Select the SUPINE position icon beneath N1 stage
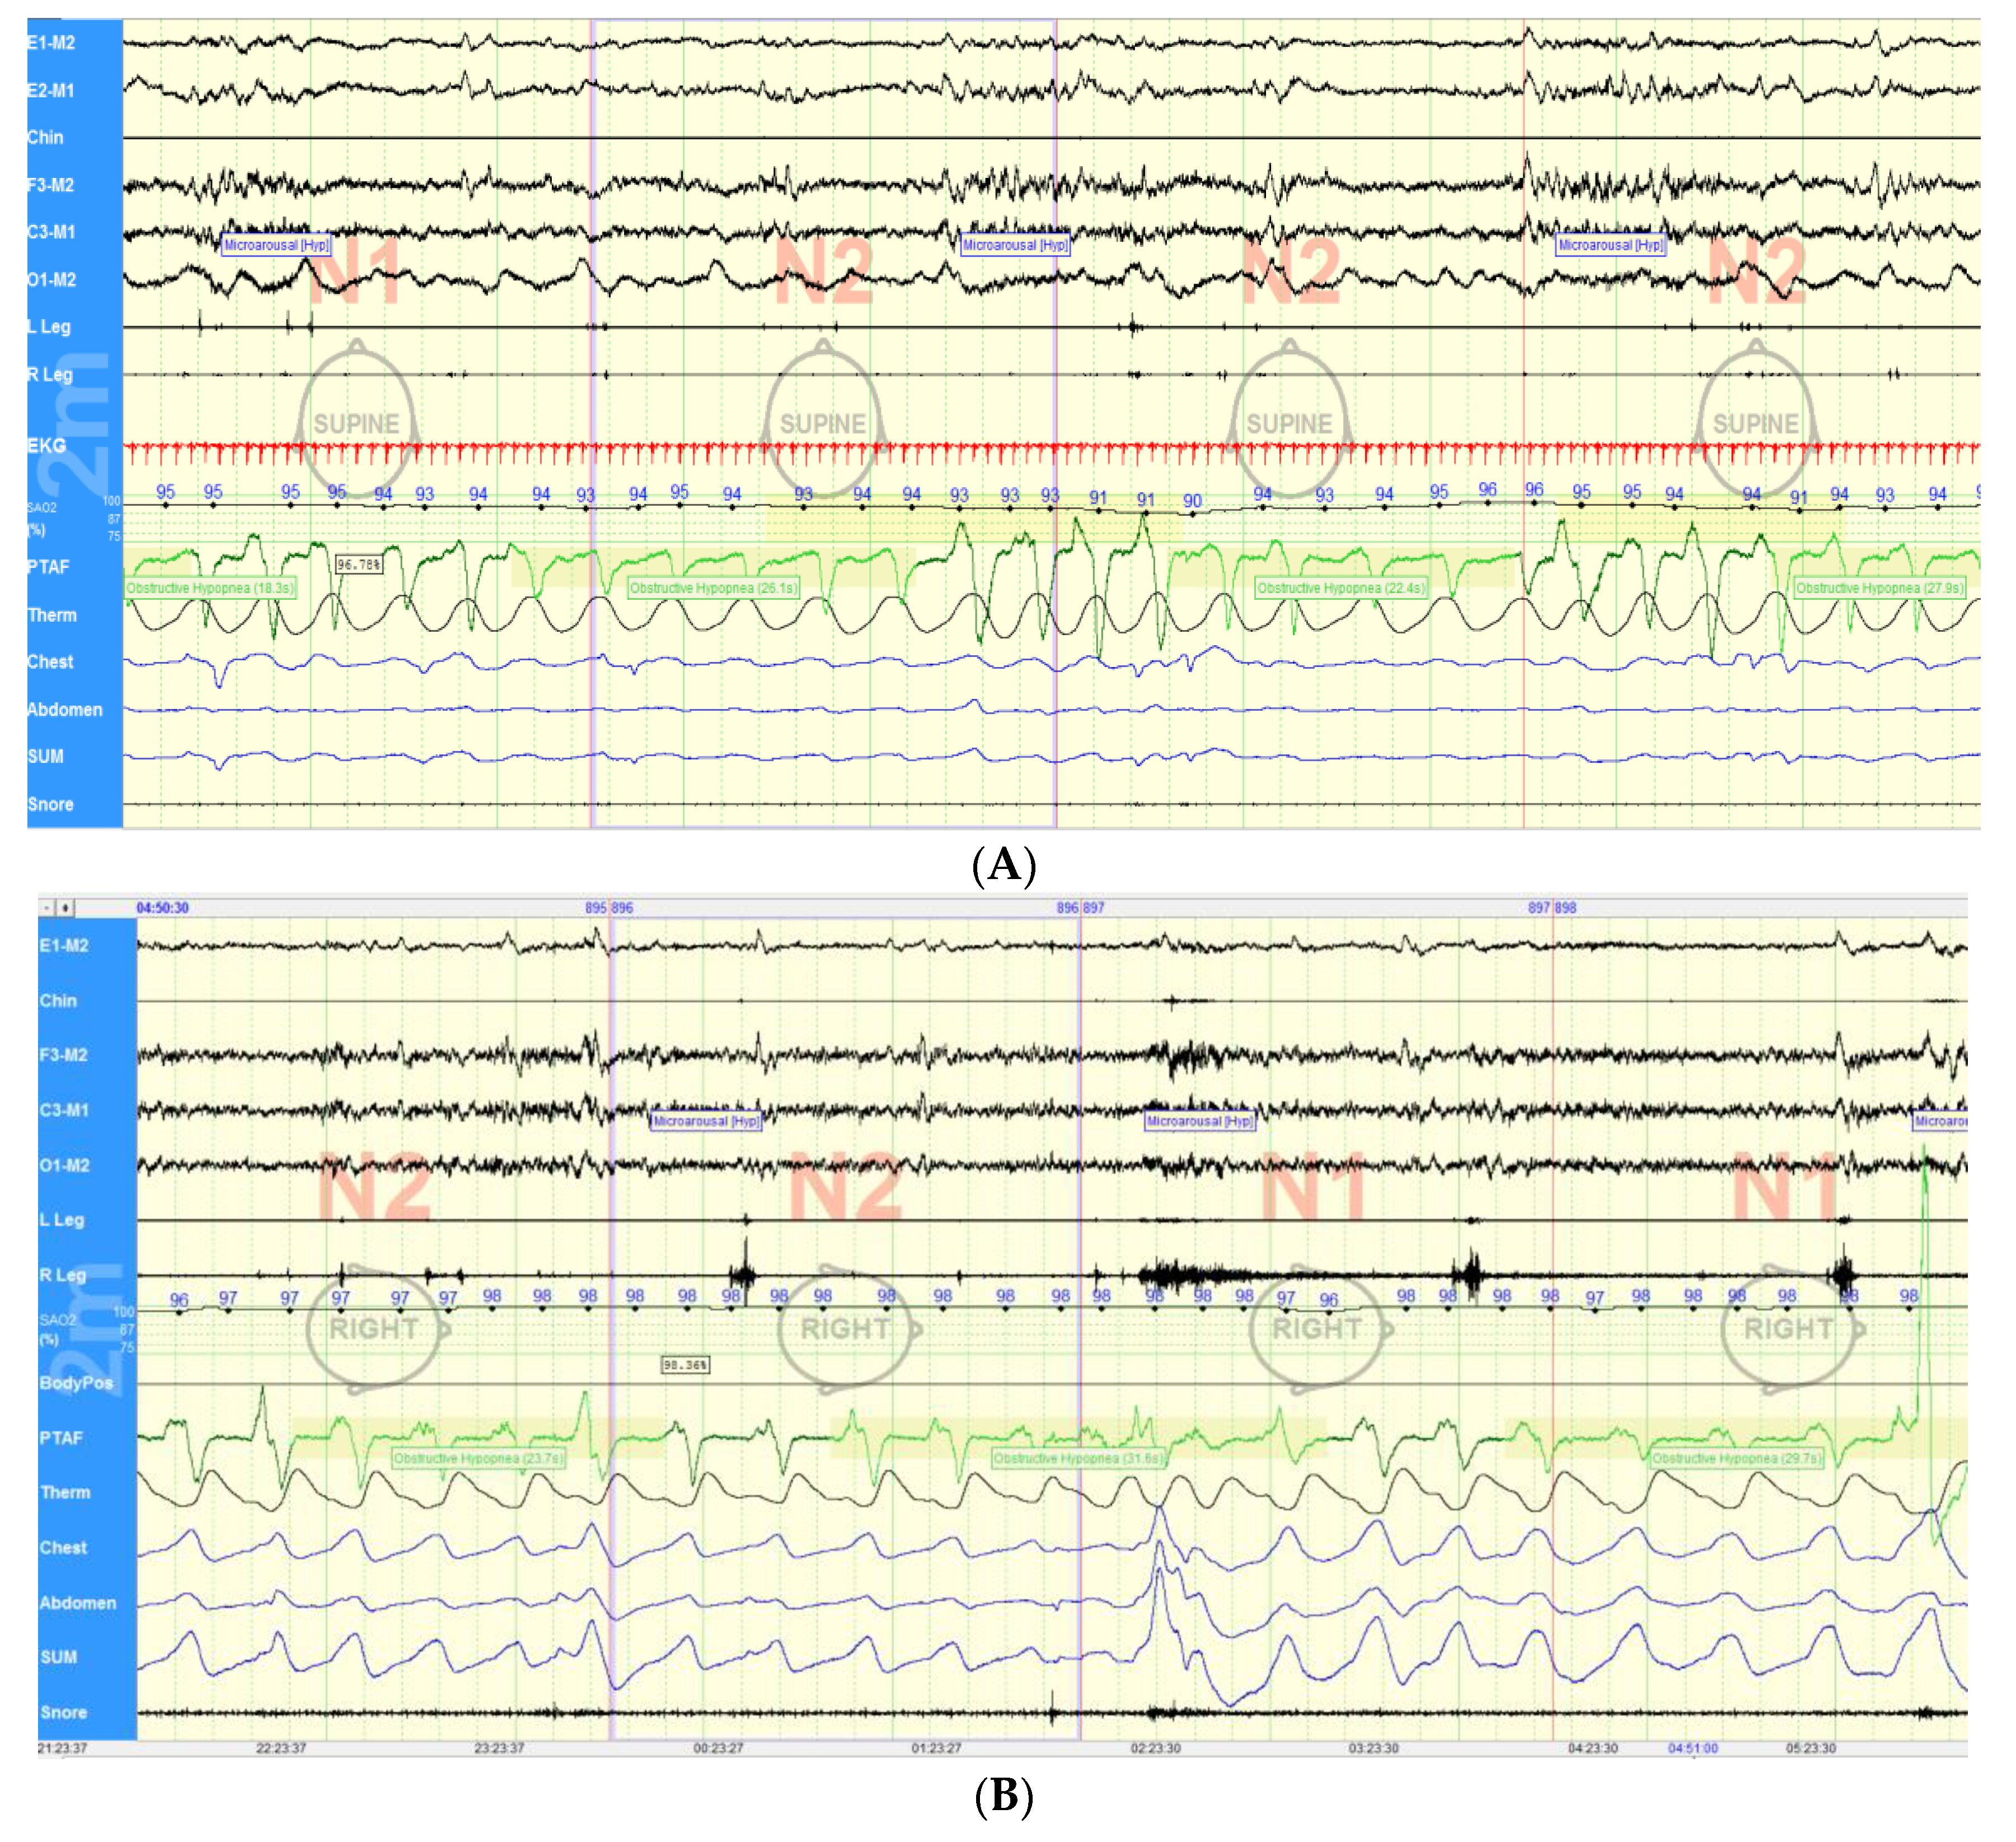 pos(357,422)
